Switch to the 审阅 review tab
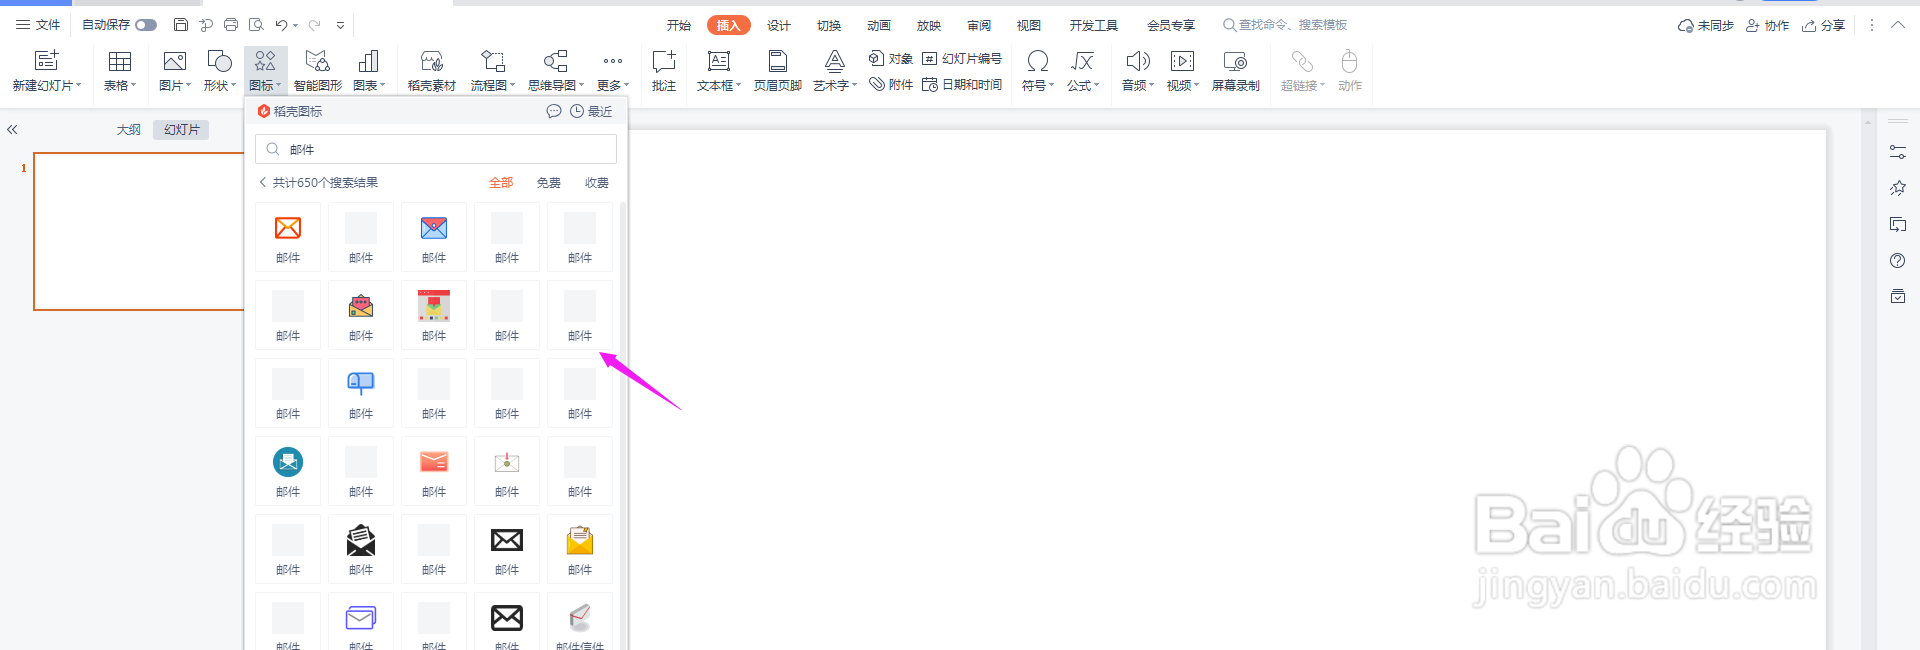The width and height of the screenshot is (1920, 650). pyautogui.click(x=979, y=25)
